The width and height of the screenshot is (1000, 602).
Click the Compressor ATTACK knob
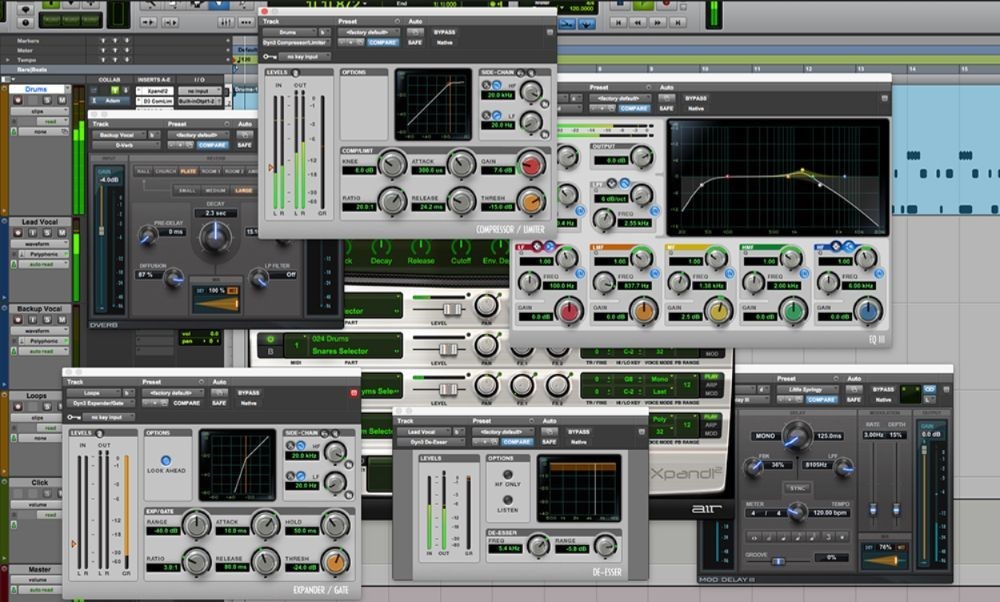[462, 164]
